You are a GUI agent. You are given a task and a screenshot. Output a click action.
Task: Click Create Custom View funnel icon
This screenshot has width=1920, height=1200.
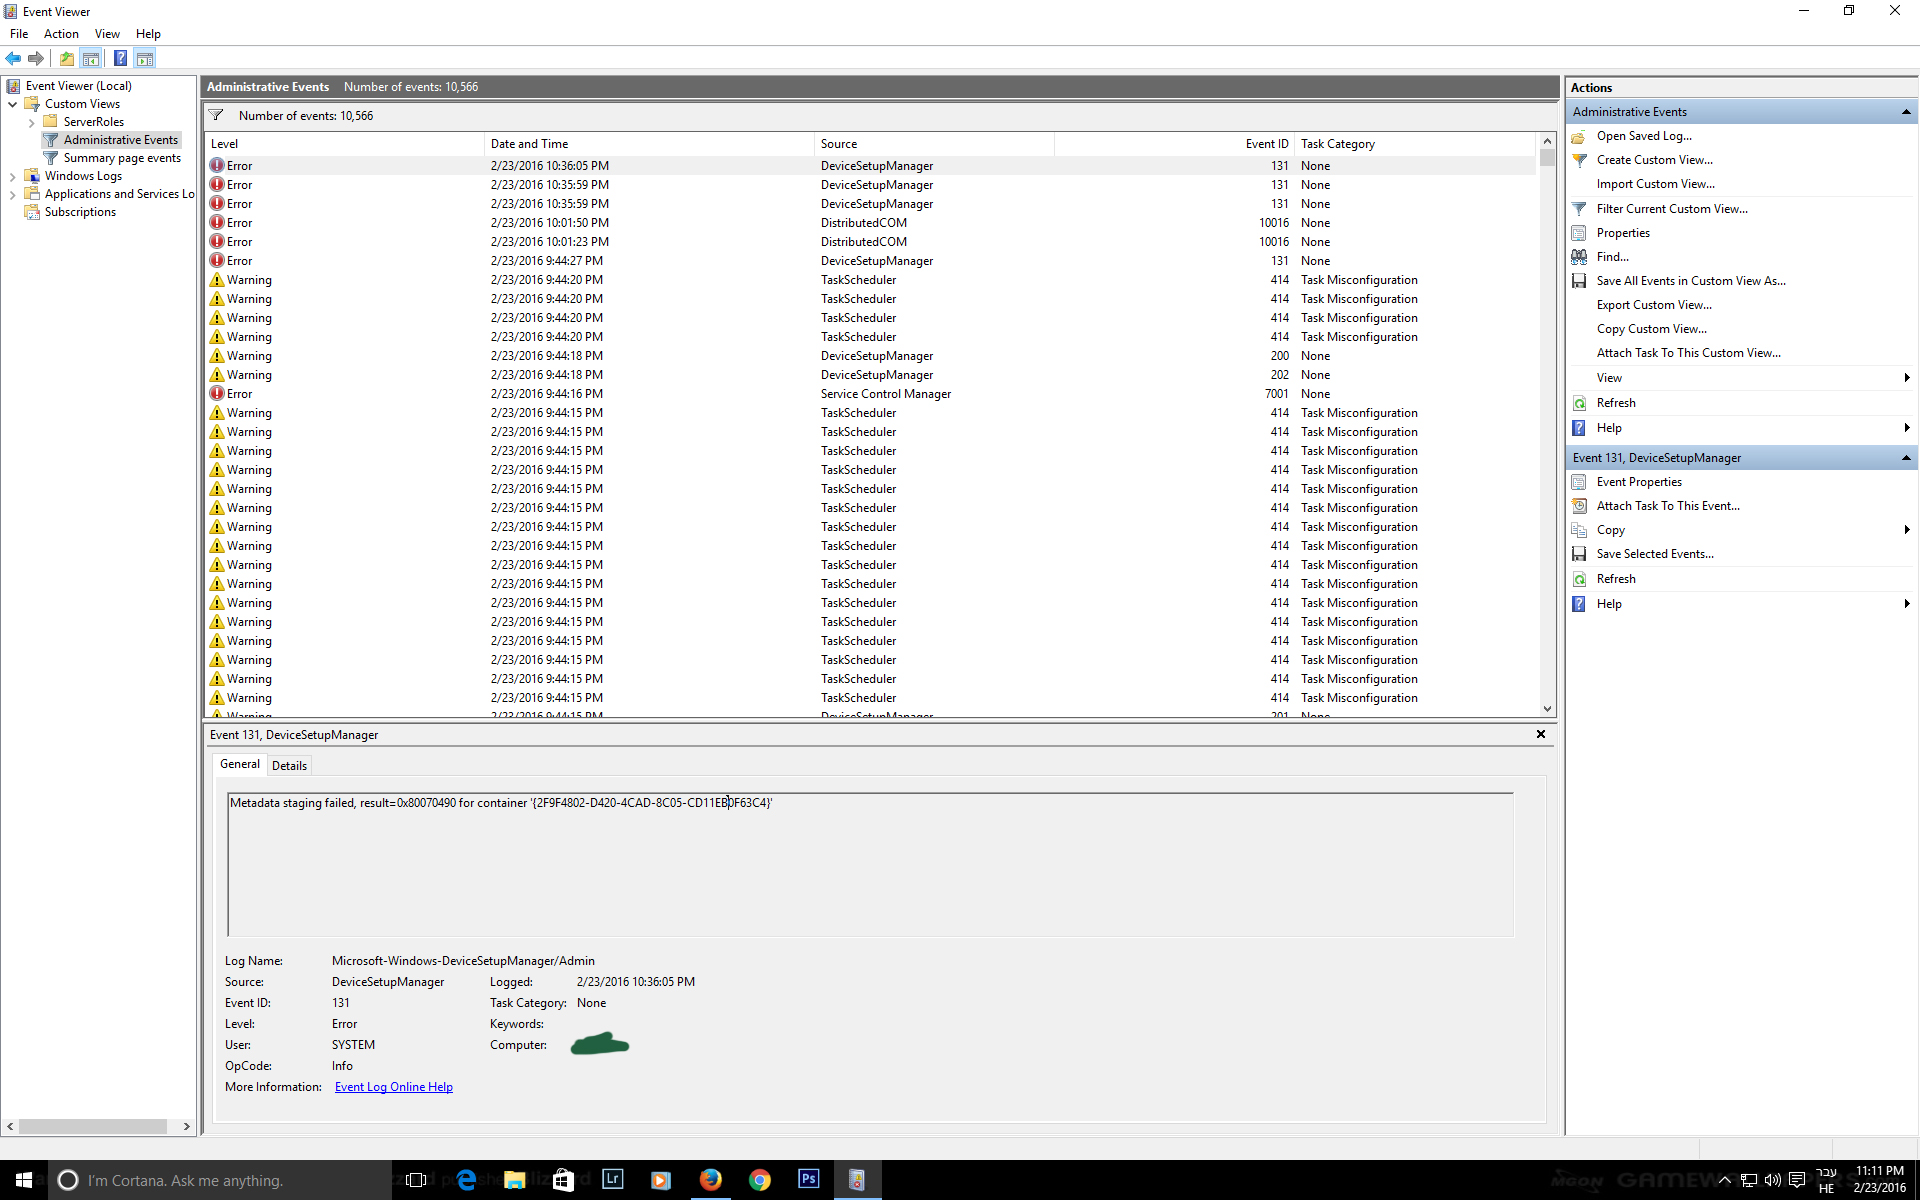pyautogui.click(x=1579, y=160)
